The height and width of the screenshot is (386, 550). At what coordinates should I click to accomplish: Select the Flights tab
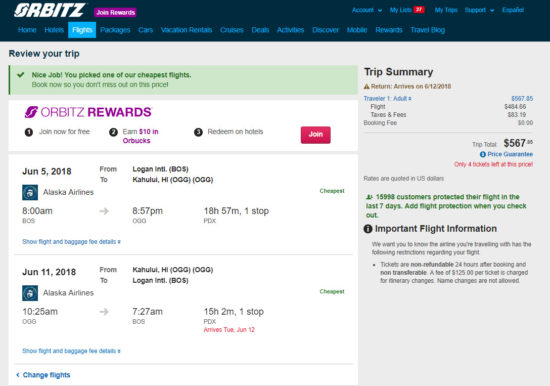coord(82,30)
